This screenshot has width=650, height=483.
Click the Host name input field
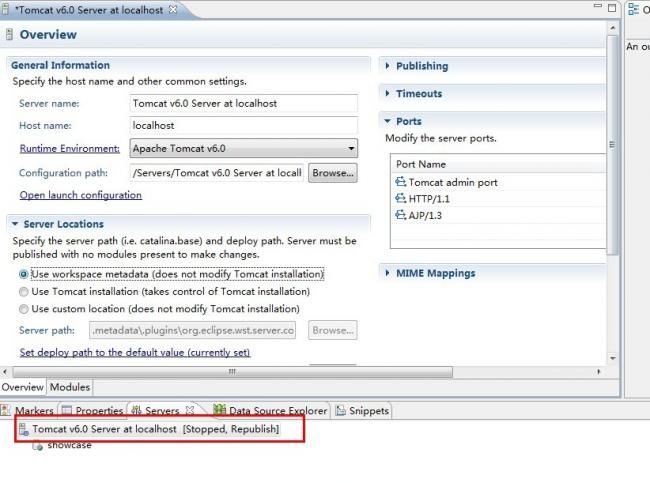point(244,126)
